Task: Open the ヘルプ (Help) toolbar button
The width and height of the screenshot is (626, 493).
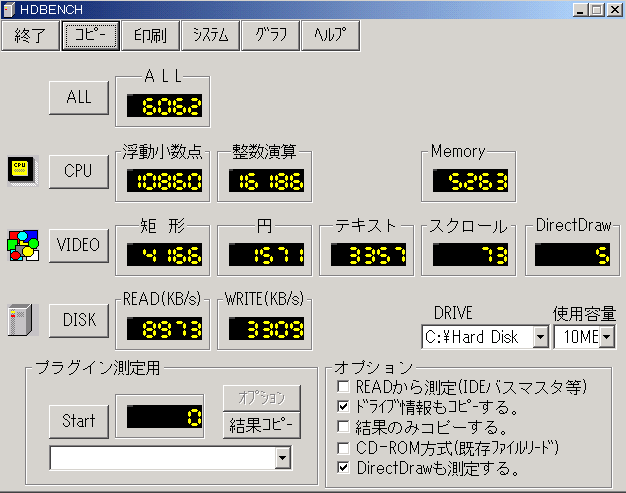Action: point(331,36)
